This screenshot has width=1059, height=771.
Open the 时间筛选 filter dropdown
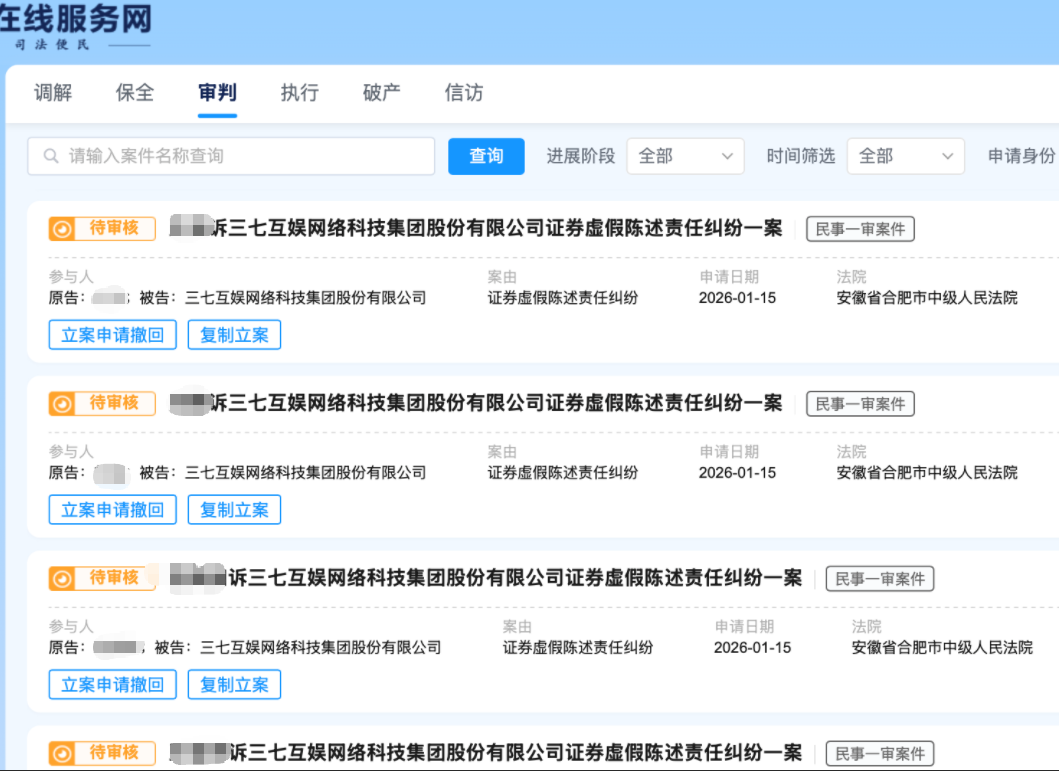tap(905, 156)
